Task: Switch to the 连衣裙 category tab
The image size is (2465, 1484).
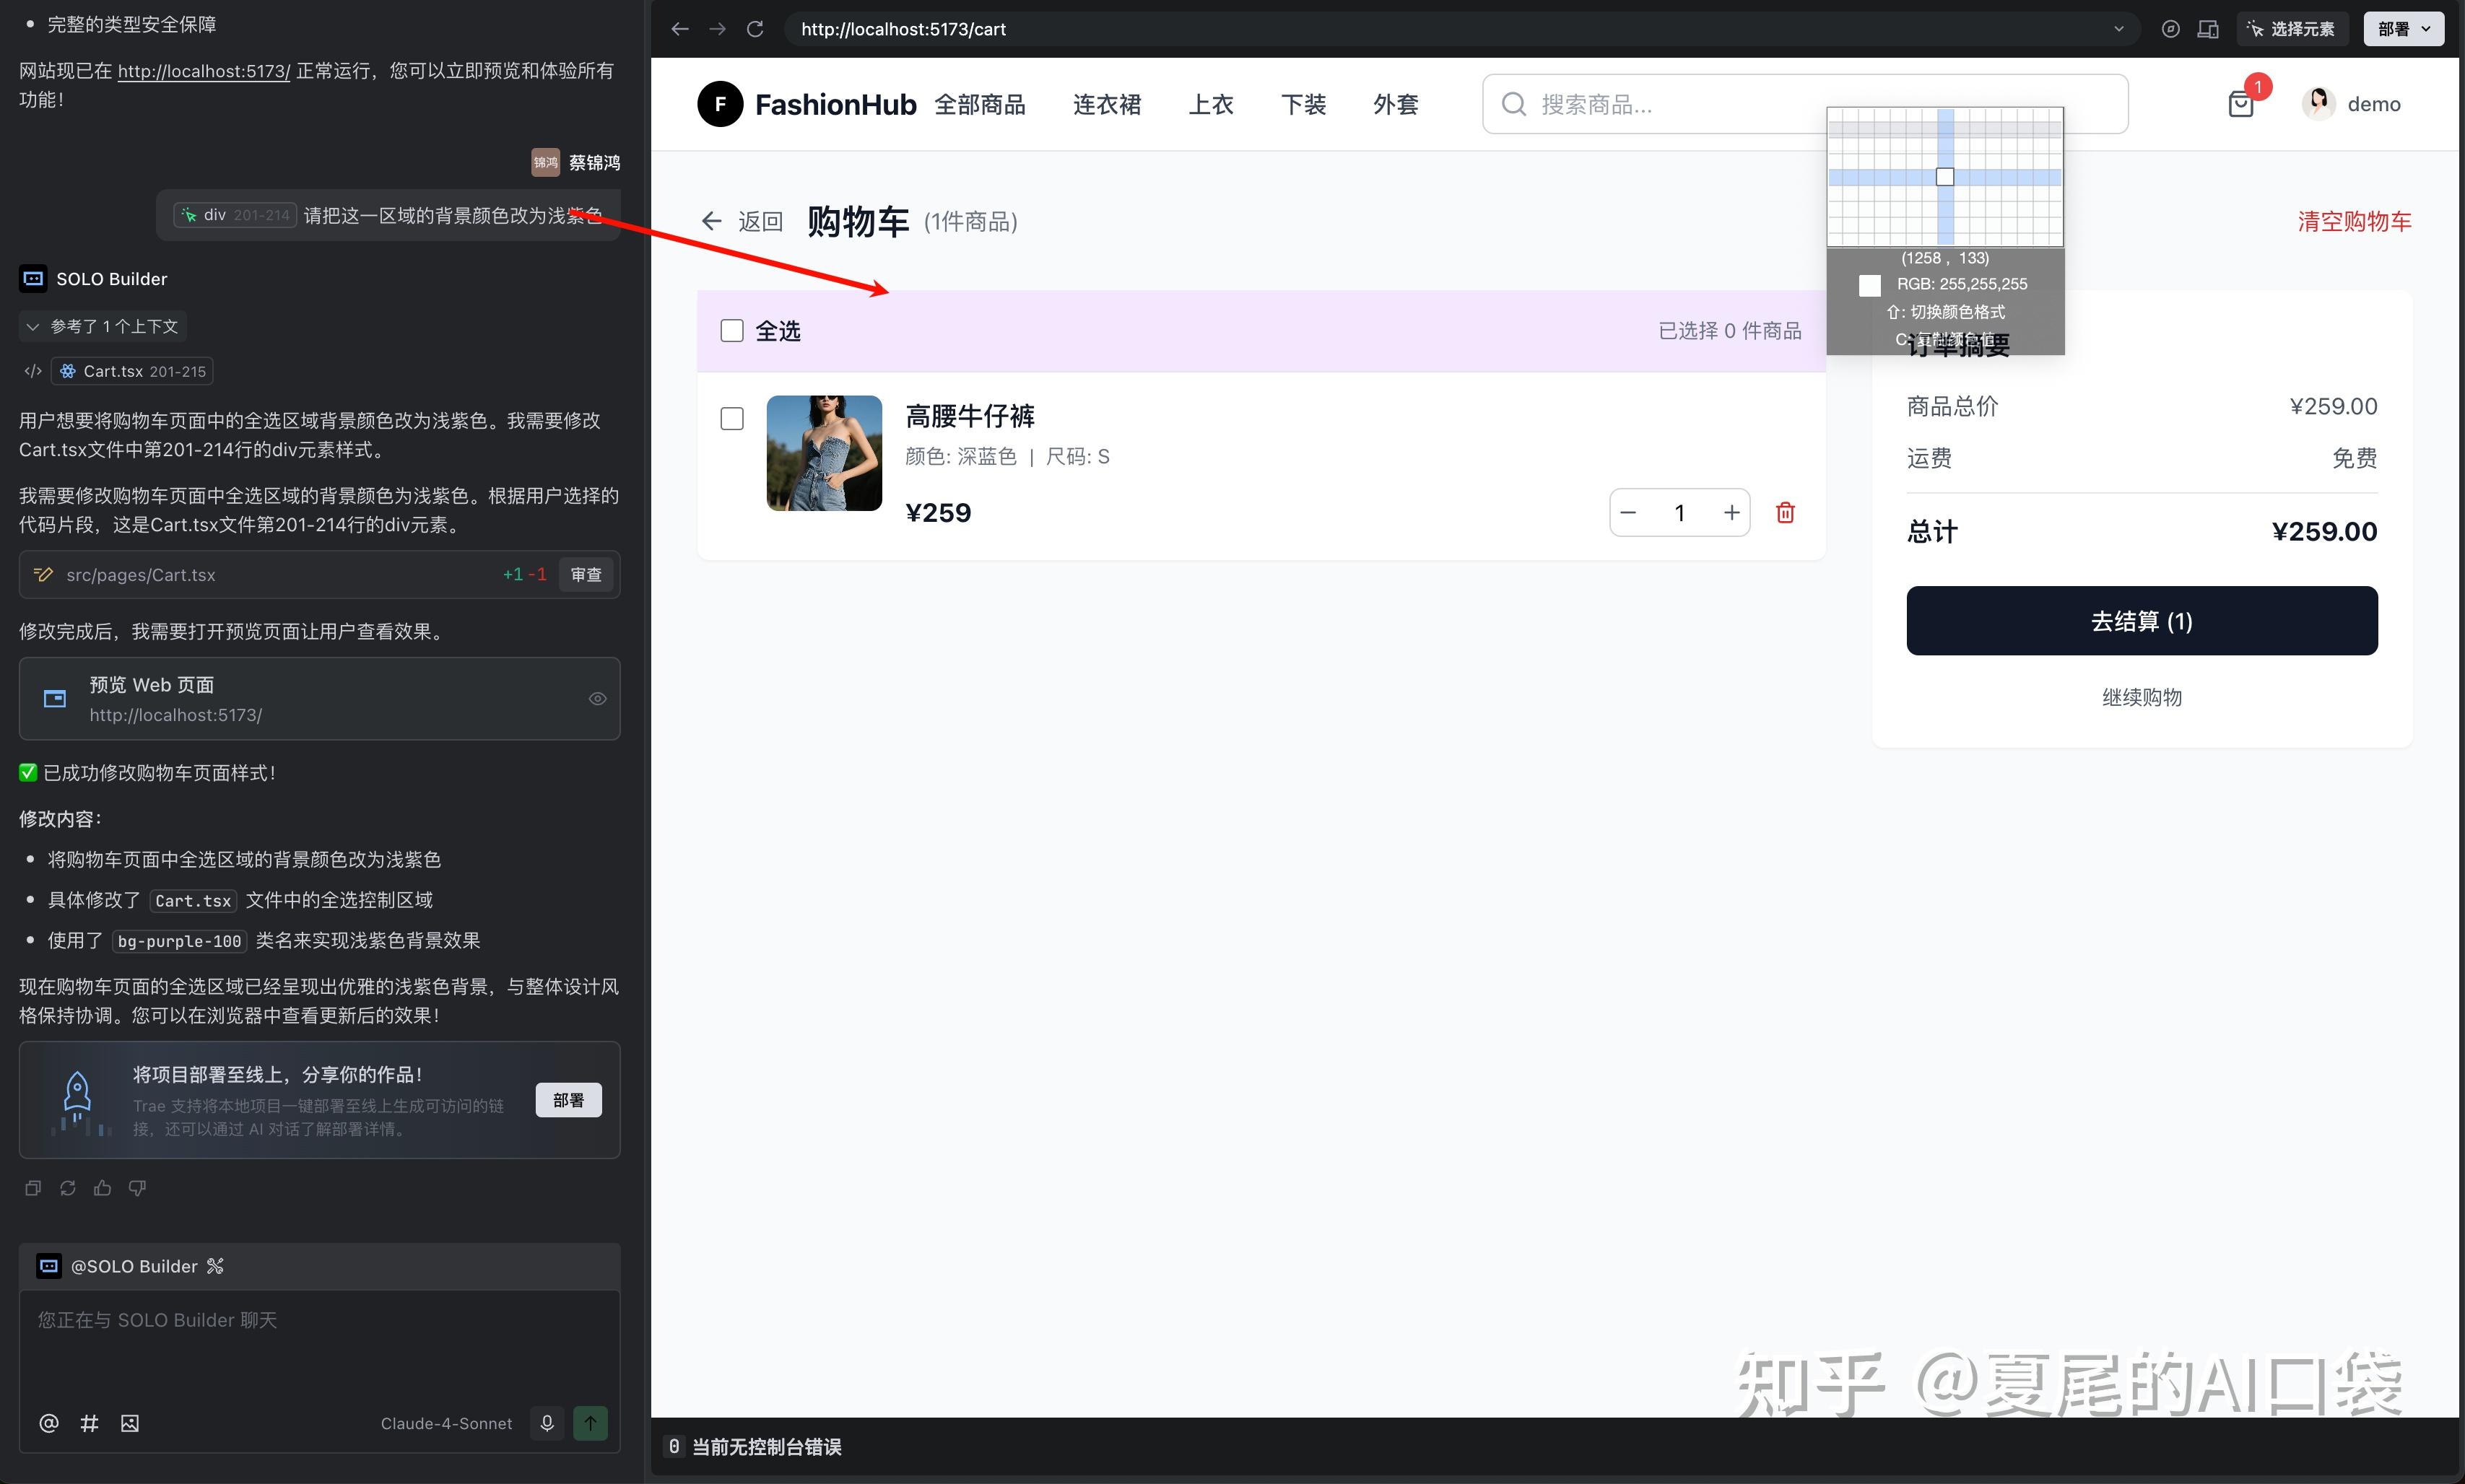Action: coord(1106,104)
